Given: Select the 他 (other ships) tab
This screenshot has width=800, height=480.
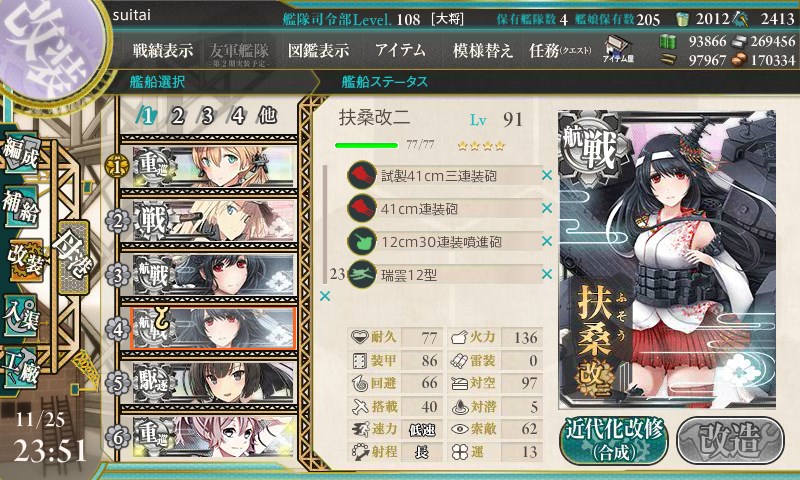Looking at the screenshot, I should (x=267, y=116).
